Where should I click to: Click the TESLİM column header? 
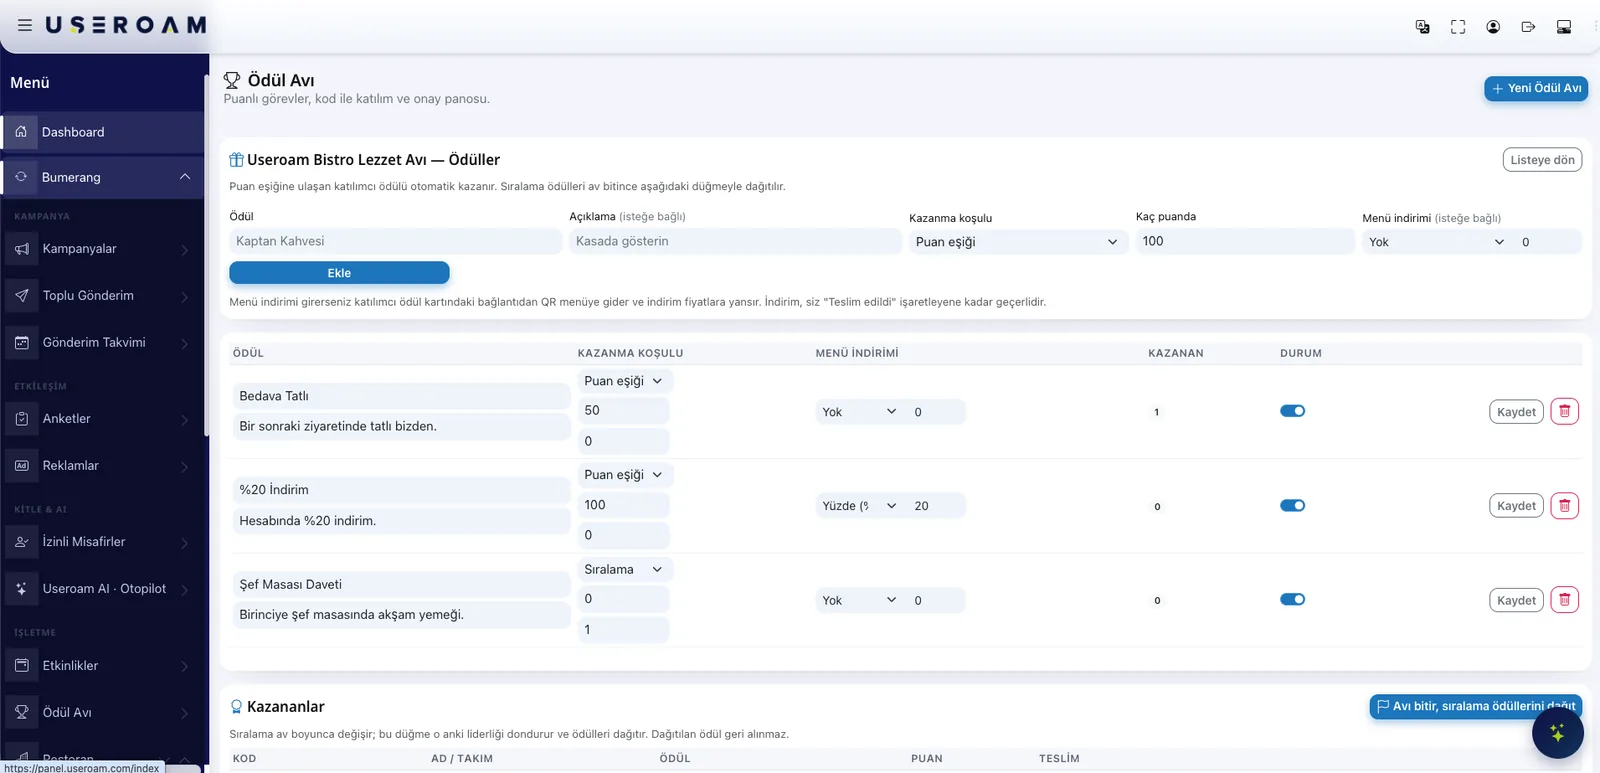tap(1059, 759)
